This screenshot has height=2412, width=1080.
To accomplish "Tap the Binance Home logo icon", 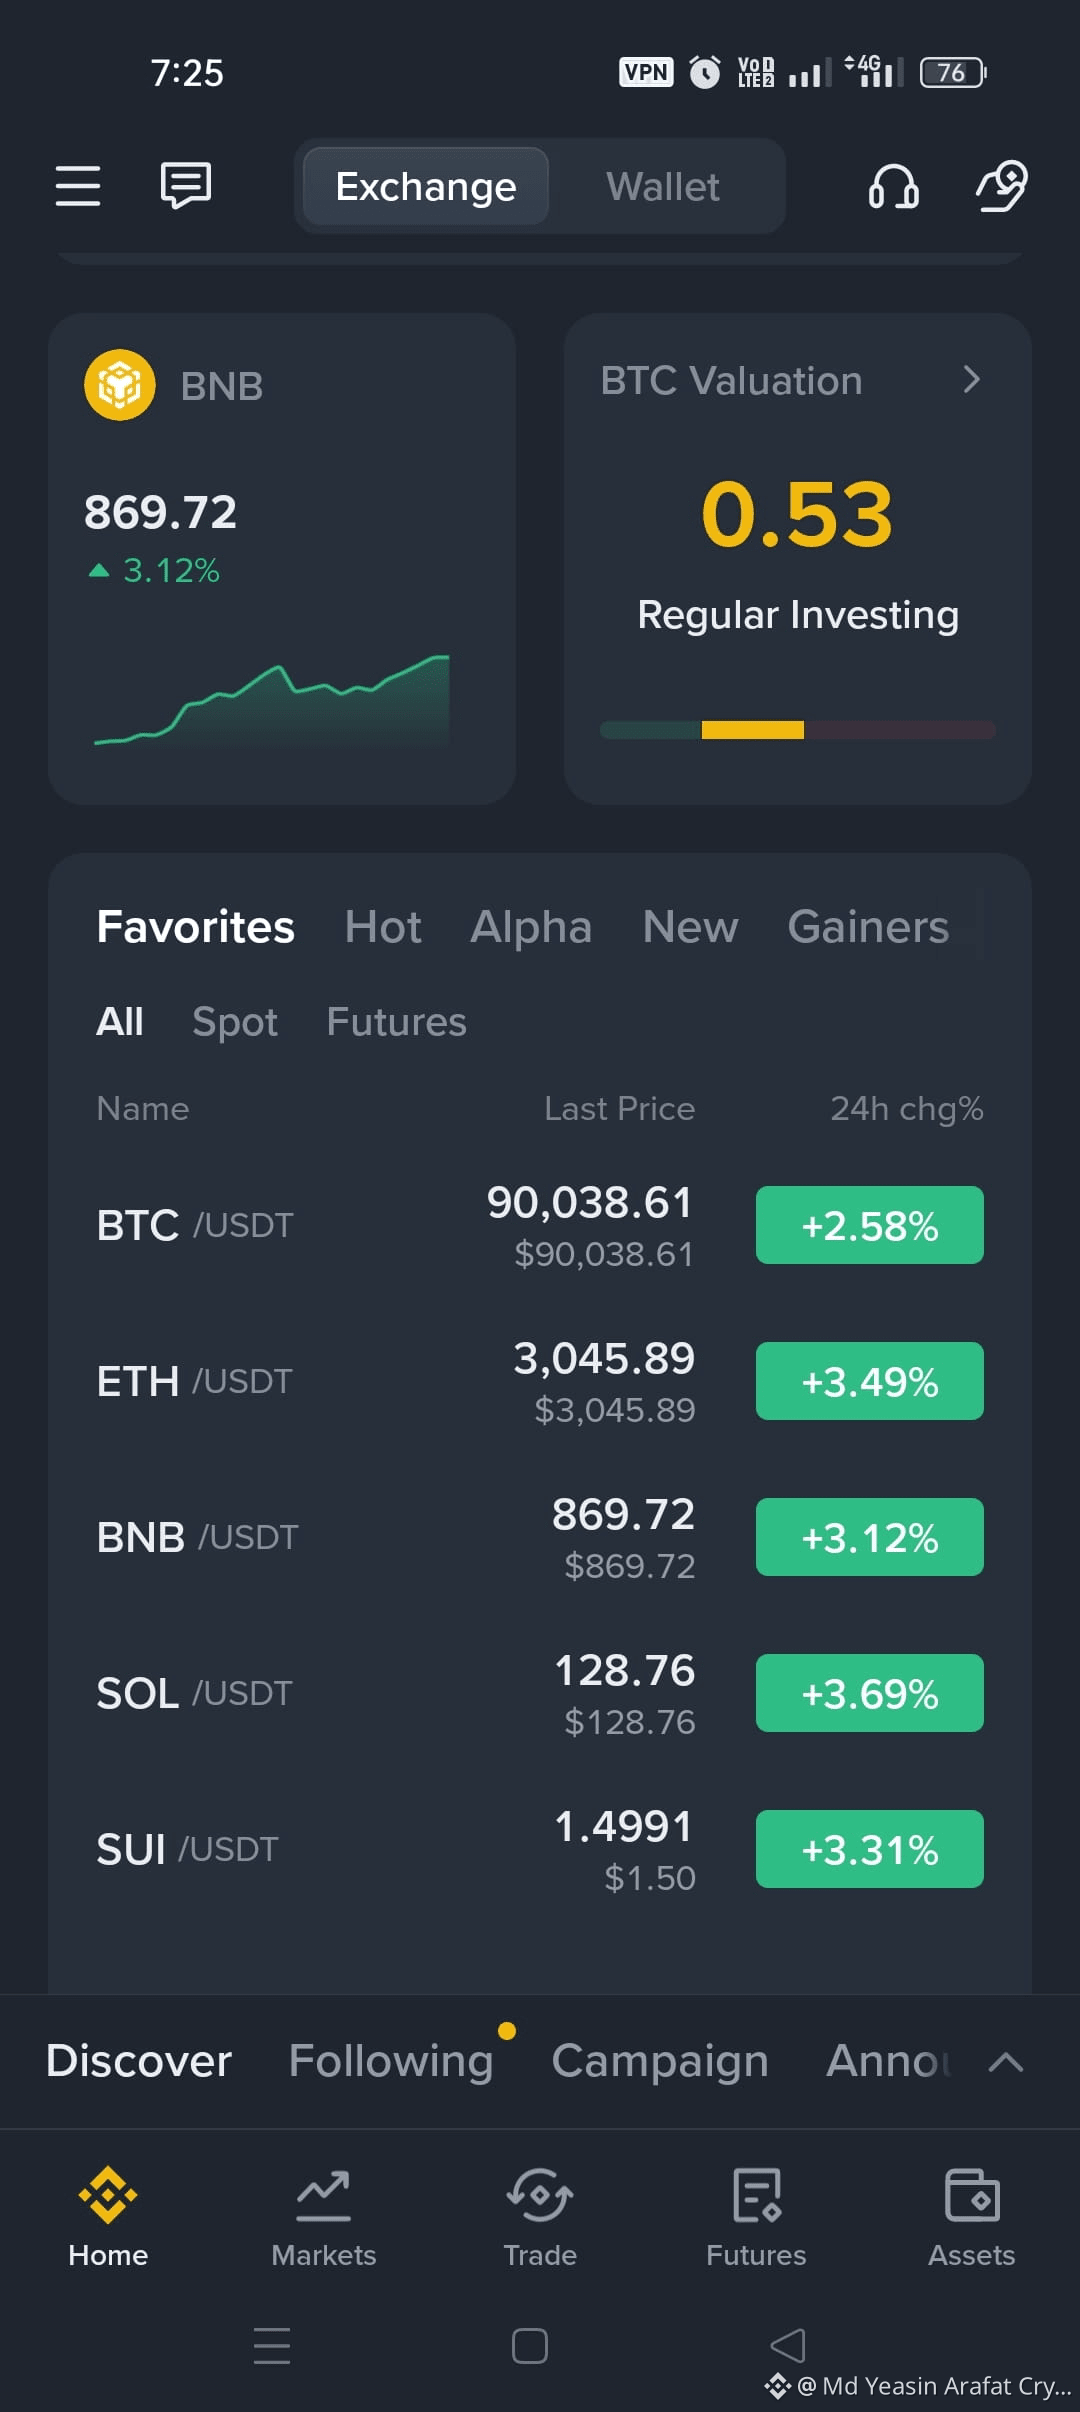I will point(108,2195).
